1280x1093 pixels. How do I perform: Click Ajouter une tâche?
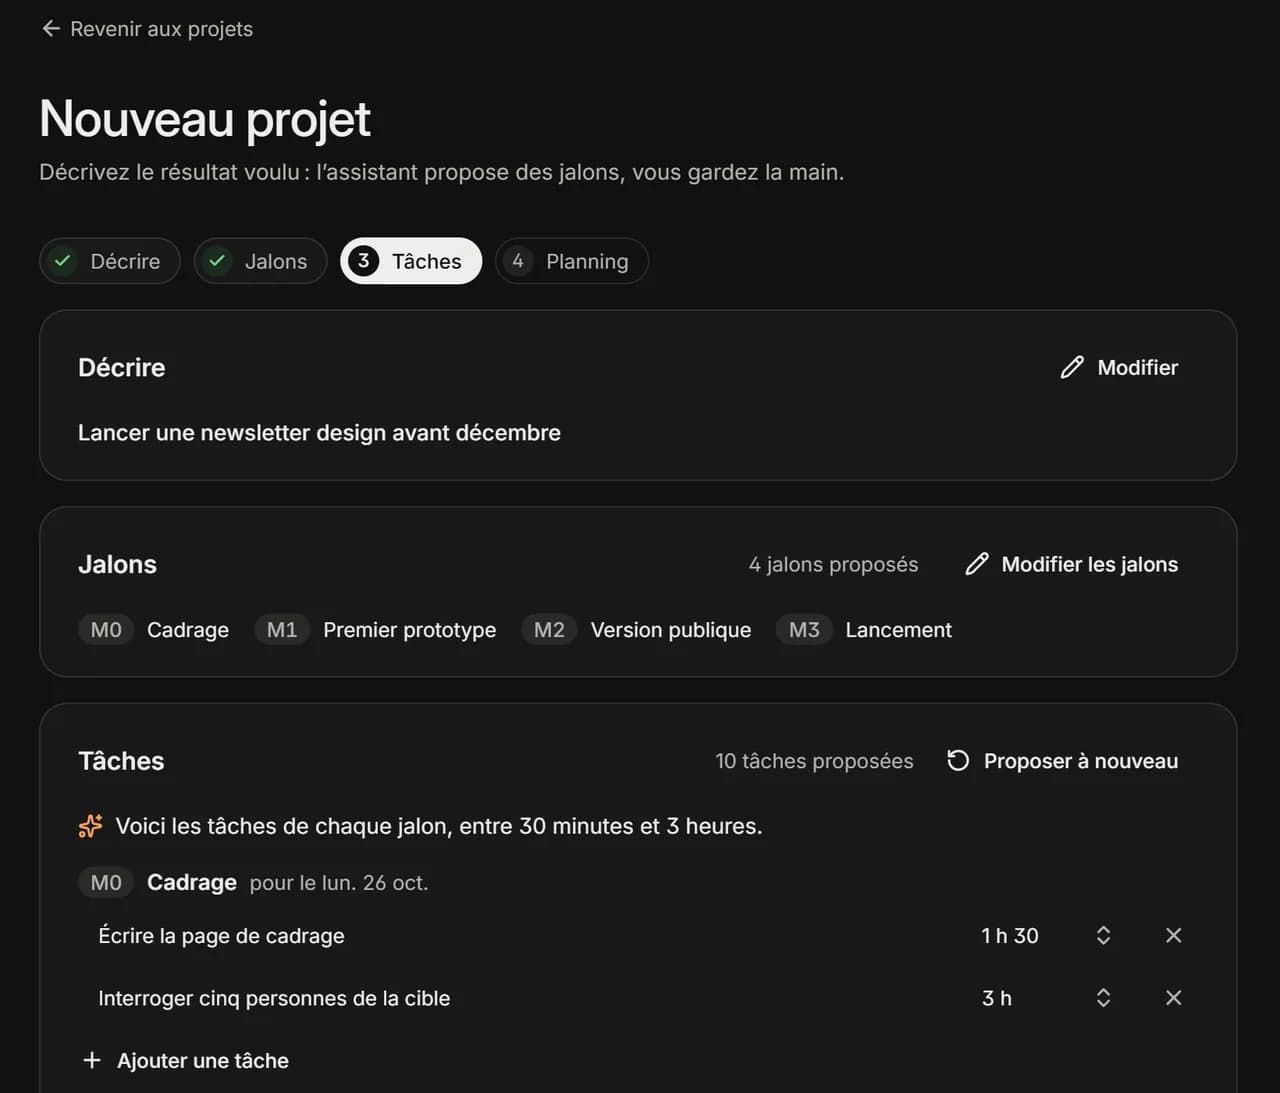coord(186,1061)
